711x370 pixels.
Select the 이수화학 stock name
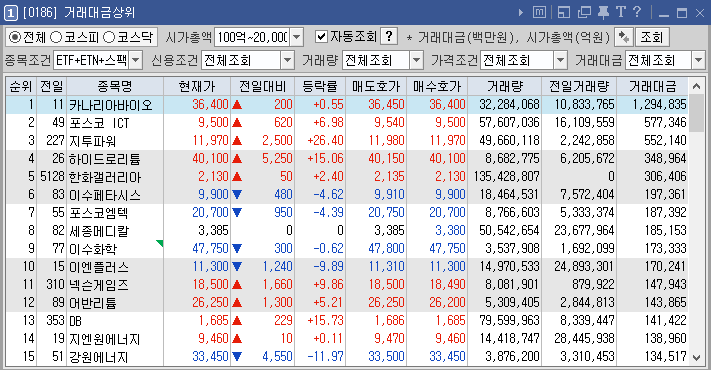(93, 249)
